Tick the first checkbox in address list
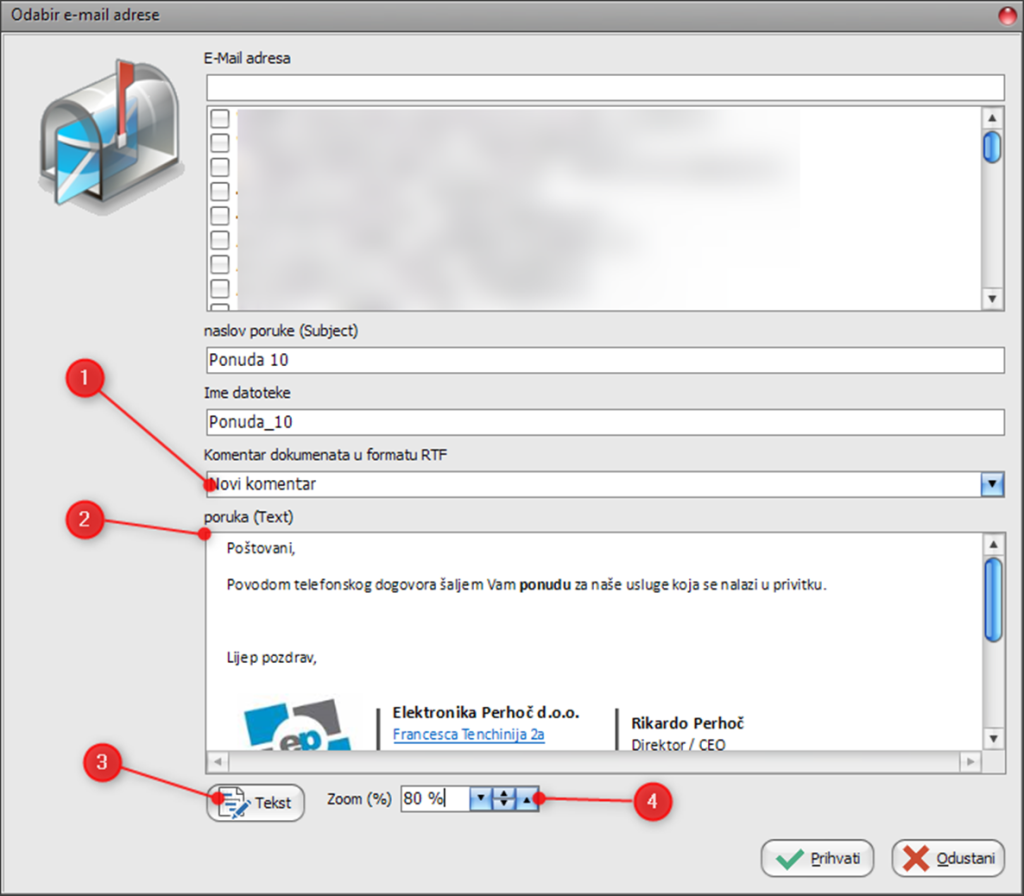The height and width of the screenshot is (896, 1024). tap(220, 119)
